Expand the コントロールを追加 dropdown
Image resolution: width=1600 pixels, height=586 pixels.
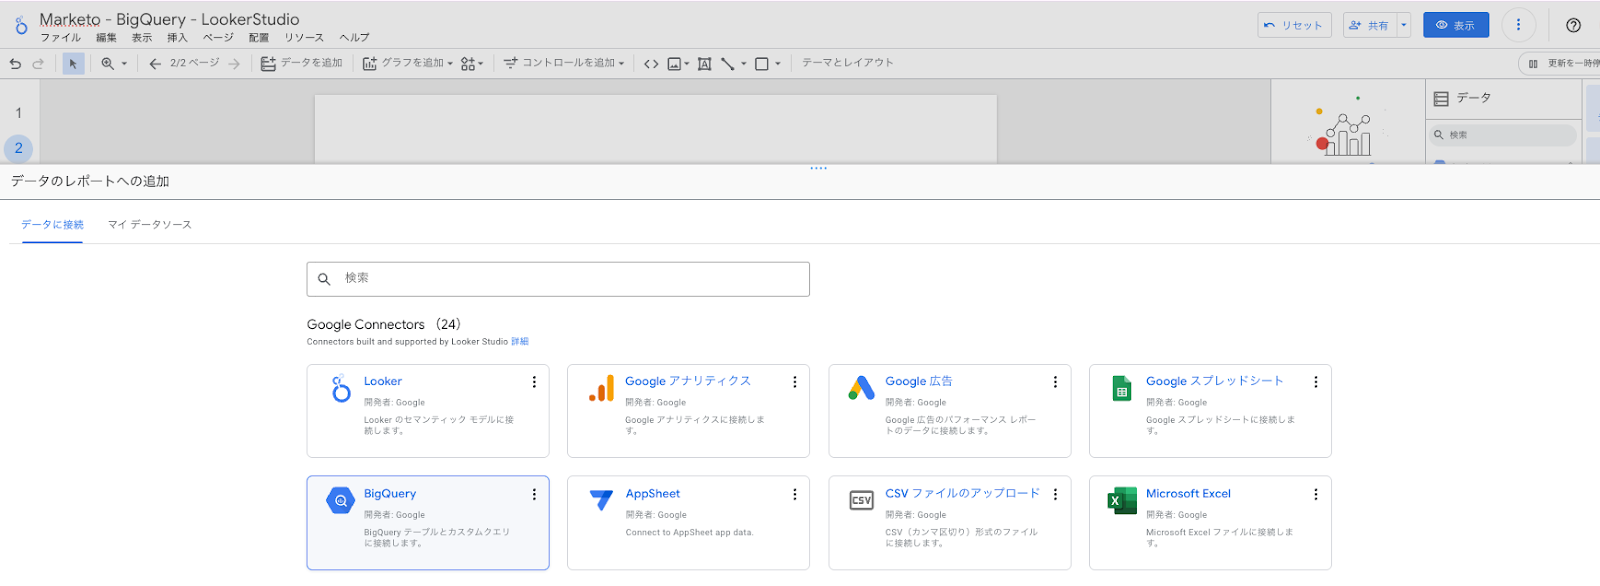[x=621, y=64]
